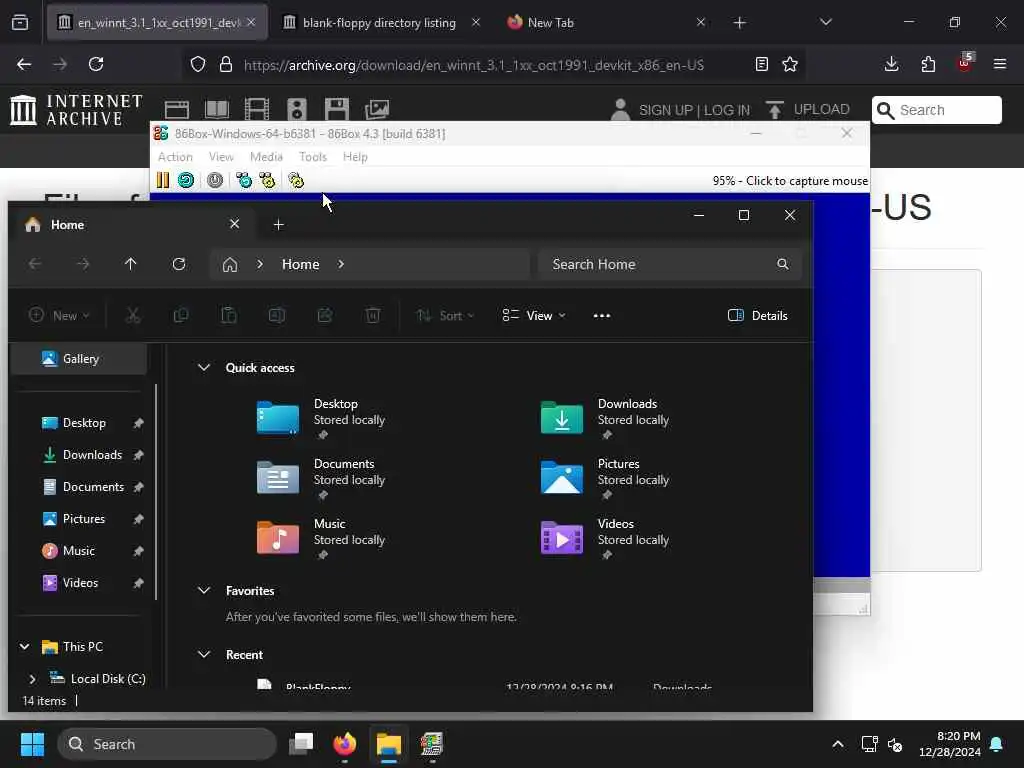
Task: Pause emulation in 86Box toolbar
Action: click(x=163, y=180)
